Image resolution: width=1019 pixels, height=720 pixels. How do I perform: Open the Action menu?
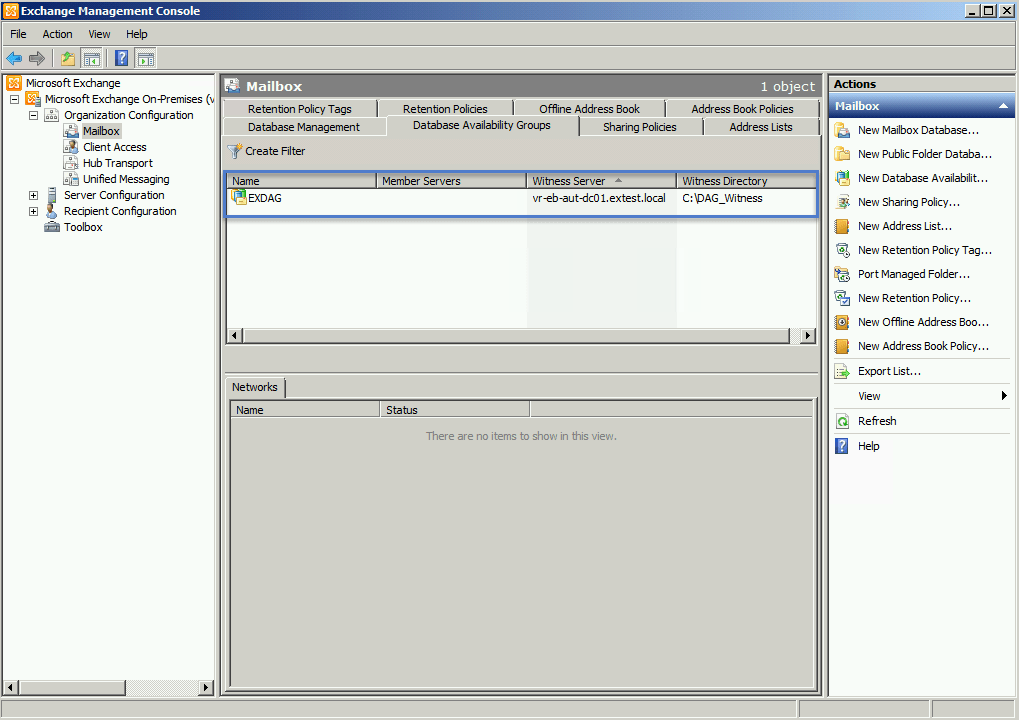tap(57, 34)
